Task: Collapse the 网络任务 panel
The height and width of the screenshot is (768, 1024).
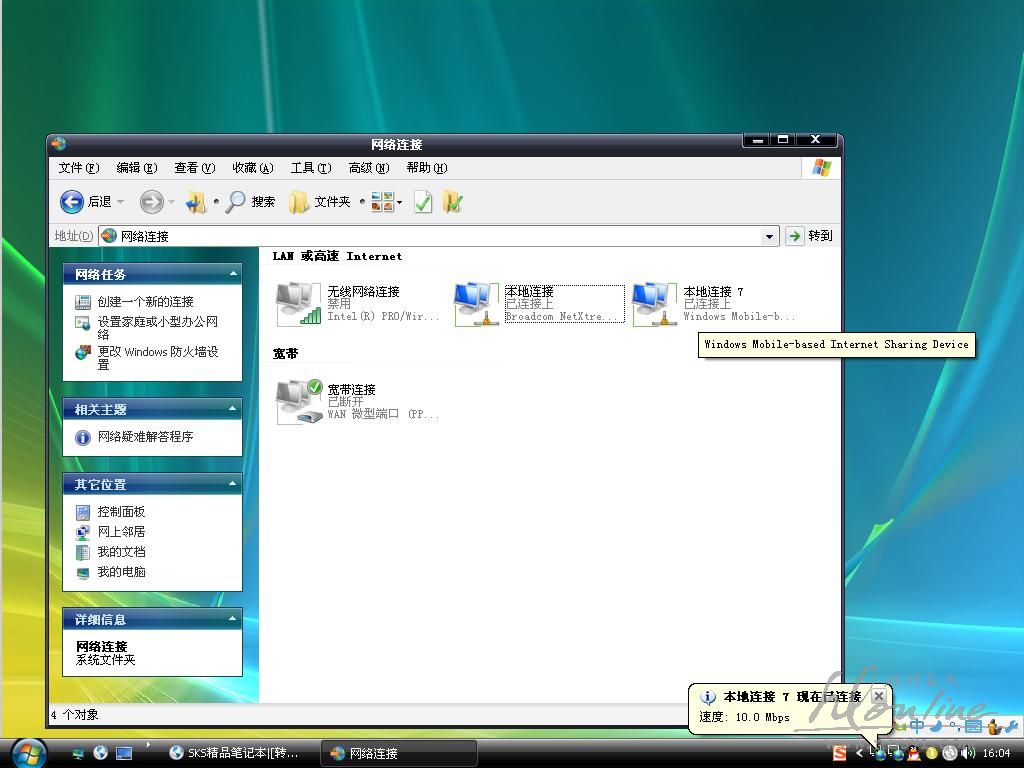Action: (x=233, y=274)
